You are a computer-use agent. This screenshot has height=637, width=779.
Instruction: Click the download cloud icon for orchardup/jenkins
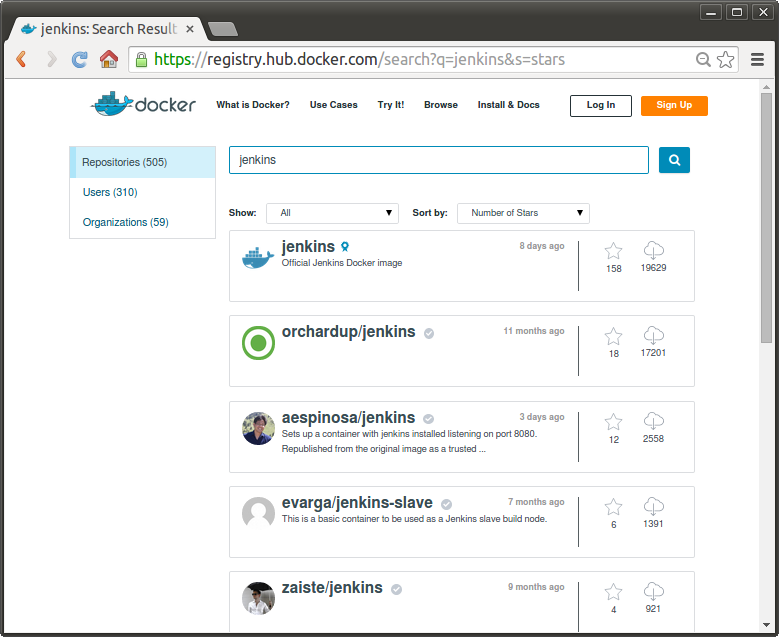653,335
